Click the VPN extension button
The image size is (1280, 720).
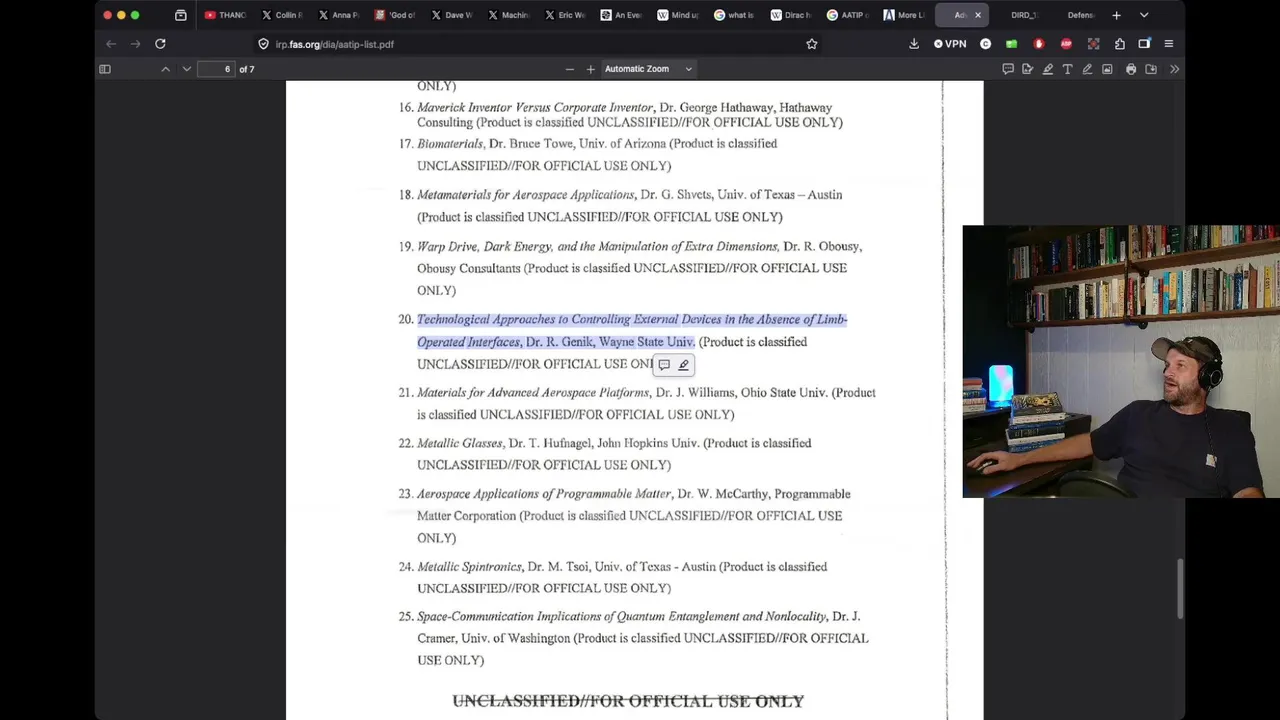(x=950, y=44)
